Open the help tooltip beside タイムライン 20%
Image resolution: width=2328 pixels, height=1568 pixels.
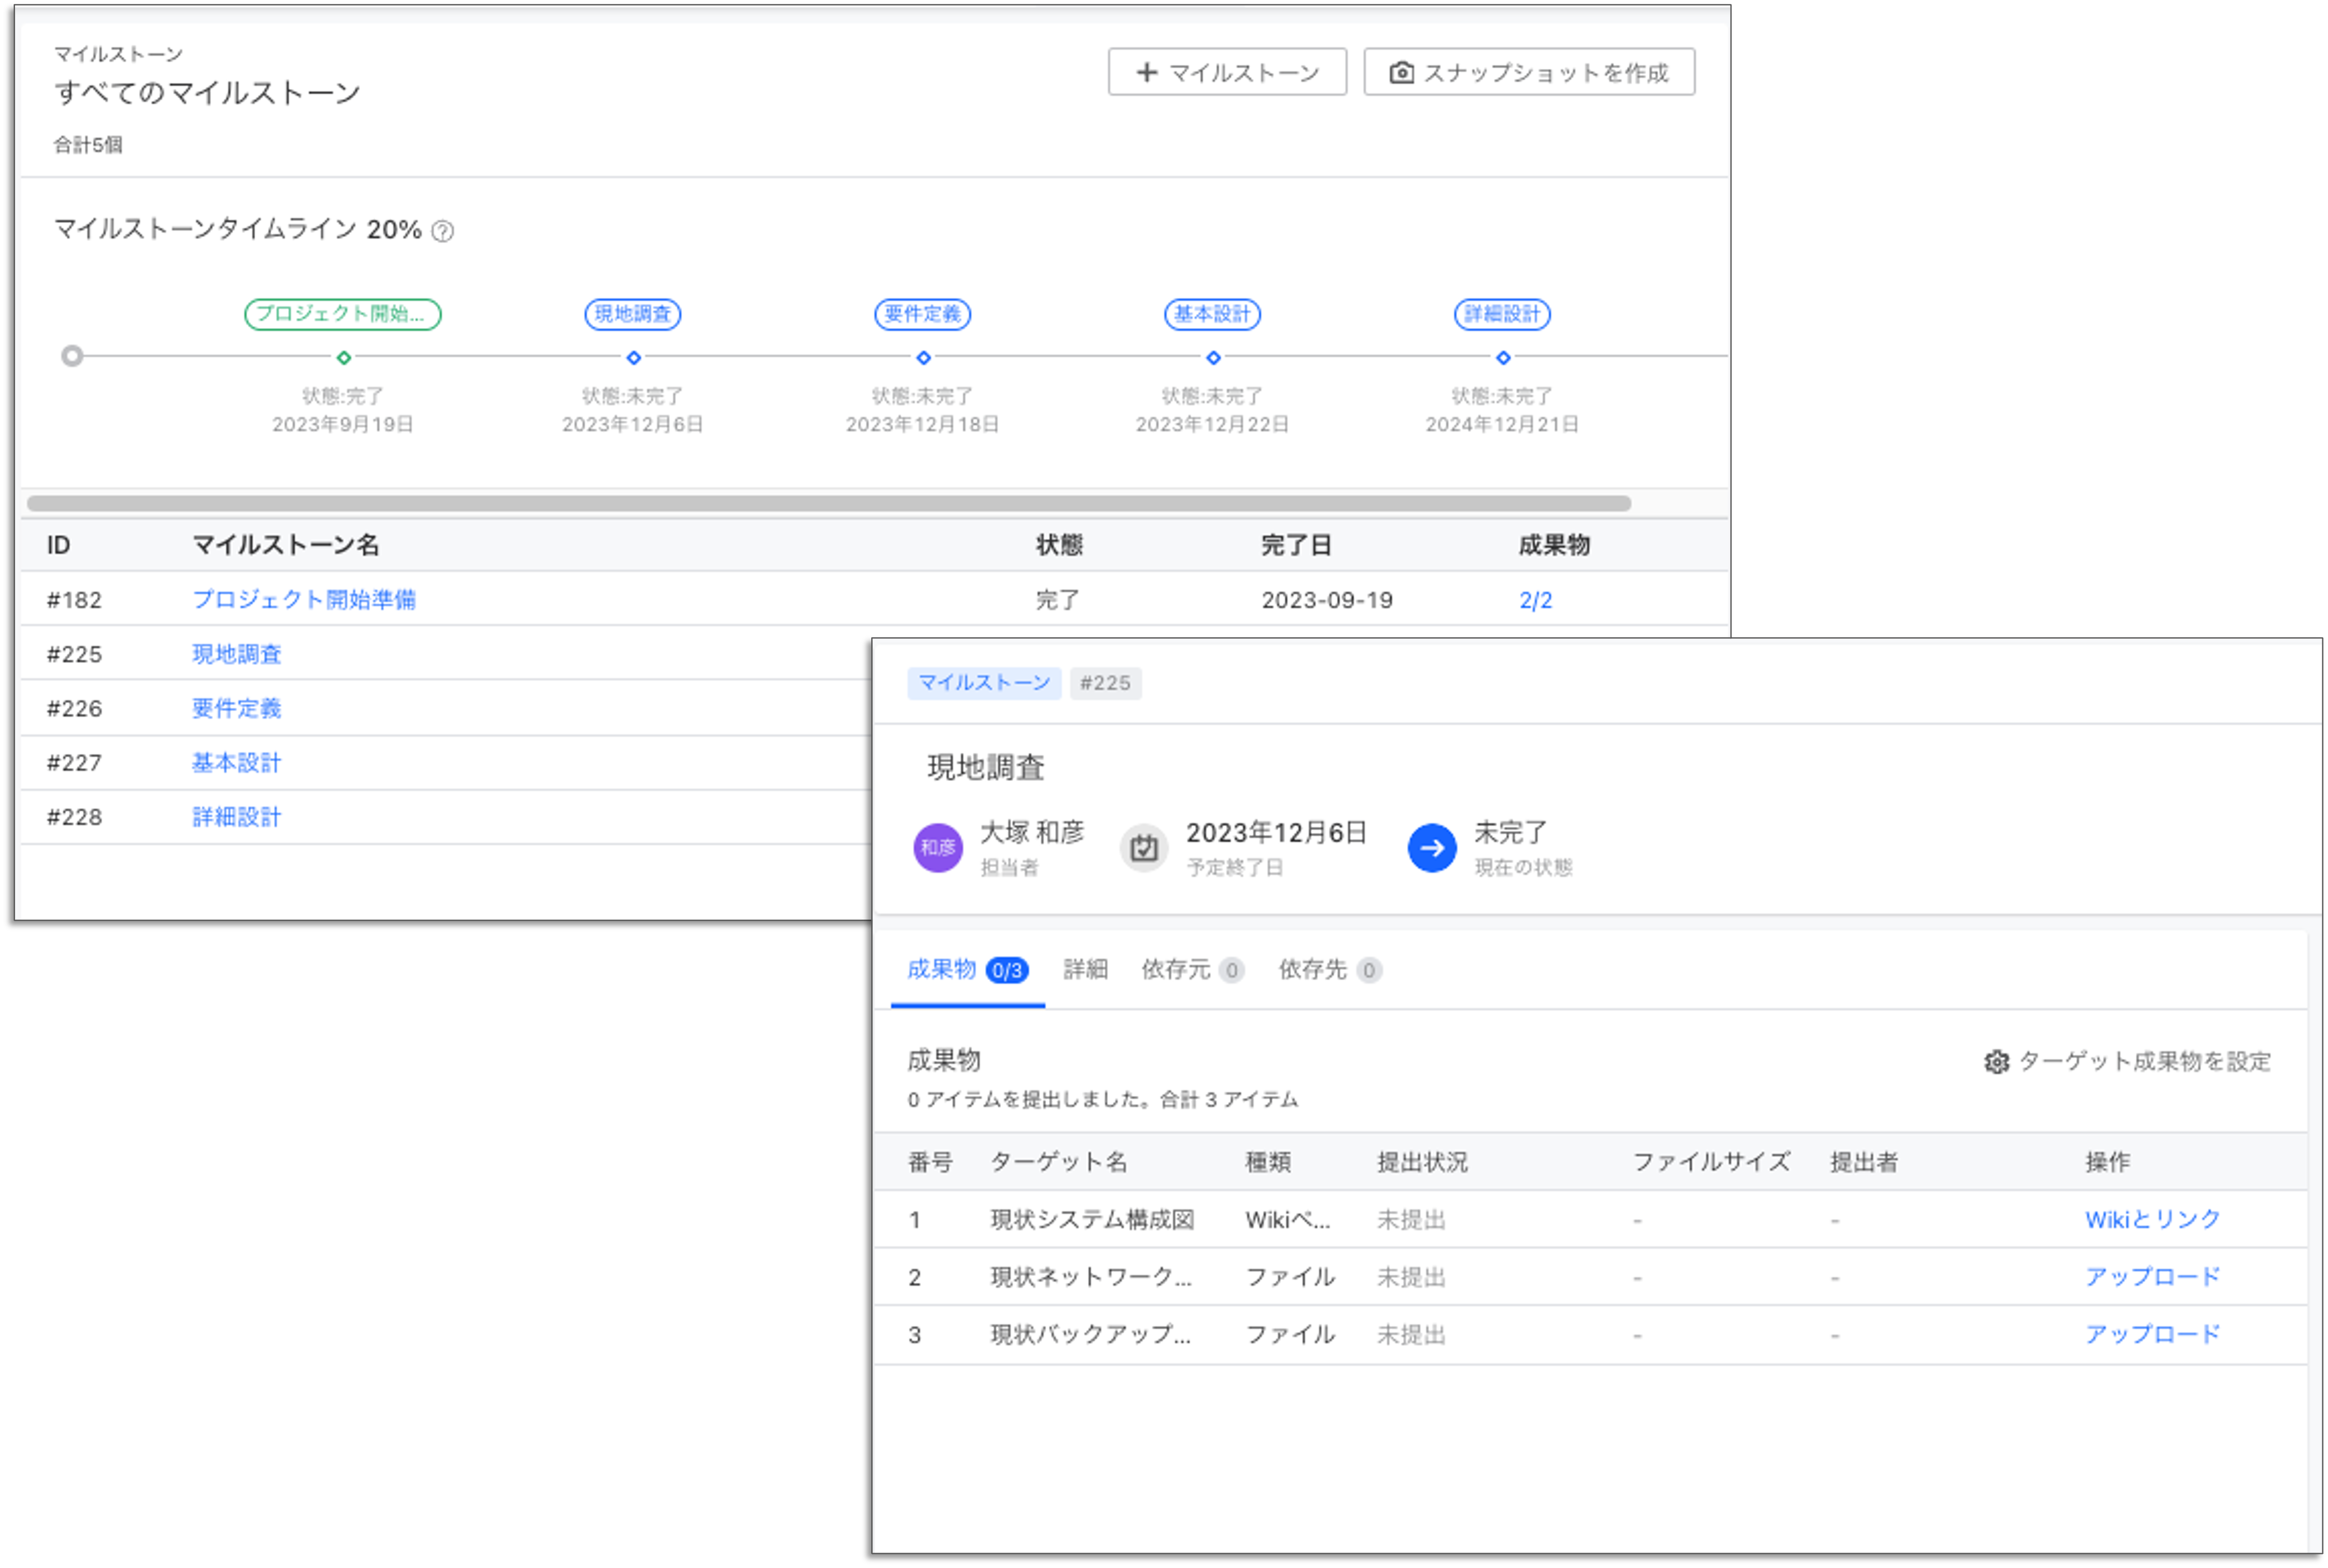point(443,231)
